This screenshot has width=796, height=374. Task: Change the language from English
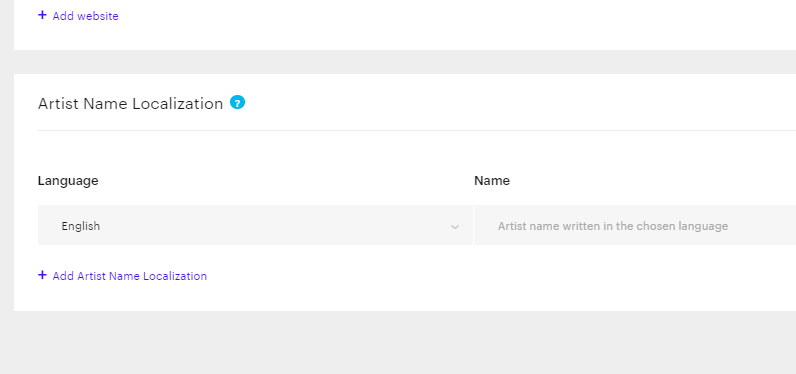coord(255,225)
